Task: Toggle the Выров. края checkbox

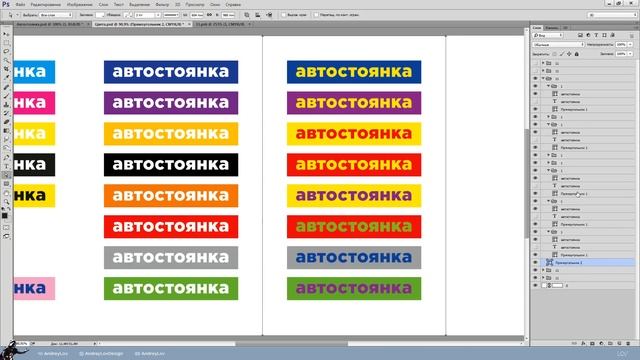Action: [x=284, y=15]
